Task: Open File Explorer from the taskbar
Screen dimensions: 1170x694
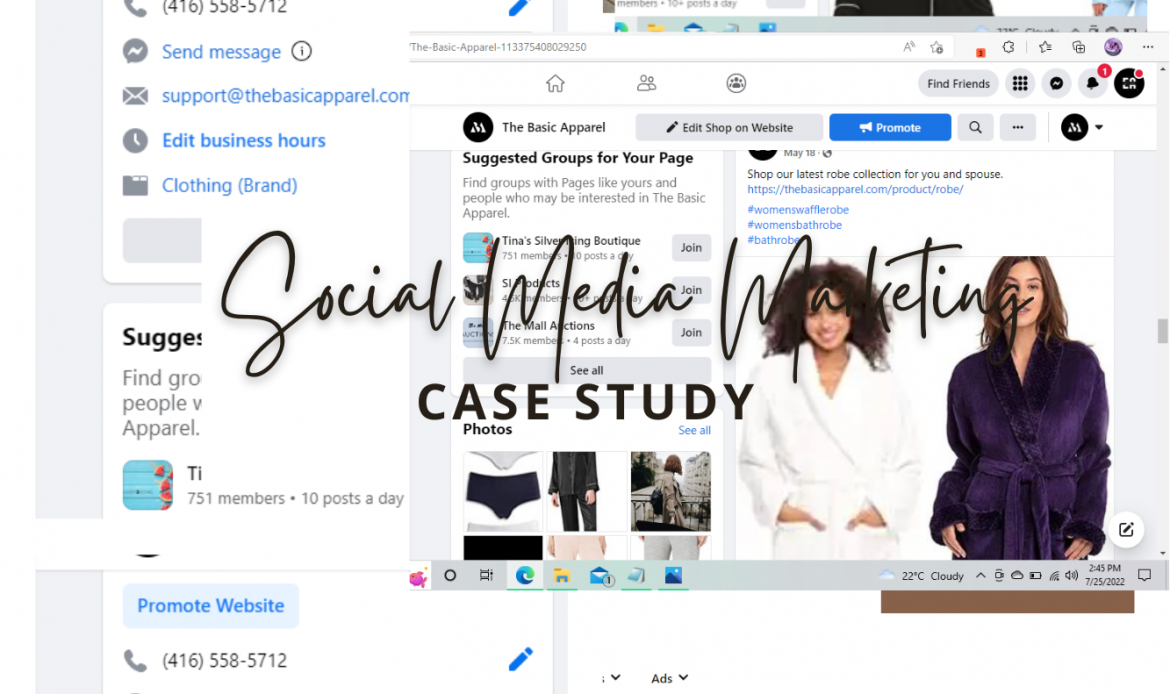Action: tap(562, 575)
